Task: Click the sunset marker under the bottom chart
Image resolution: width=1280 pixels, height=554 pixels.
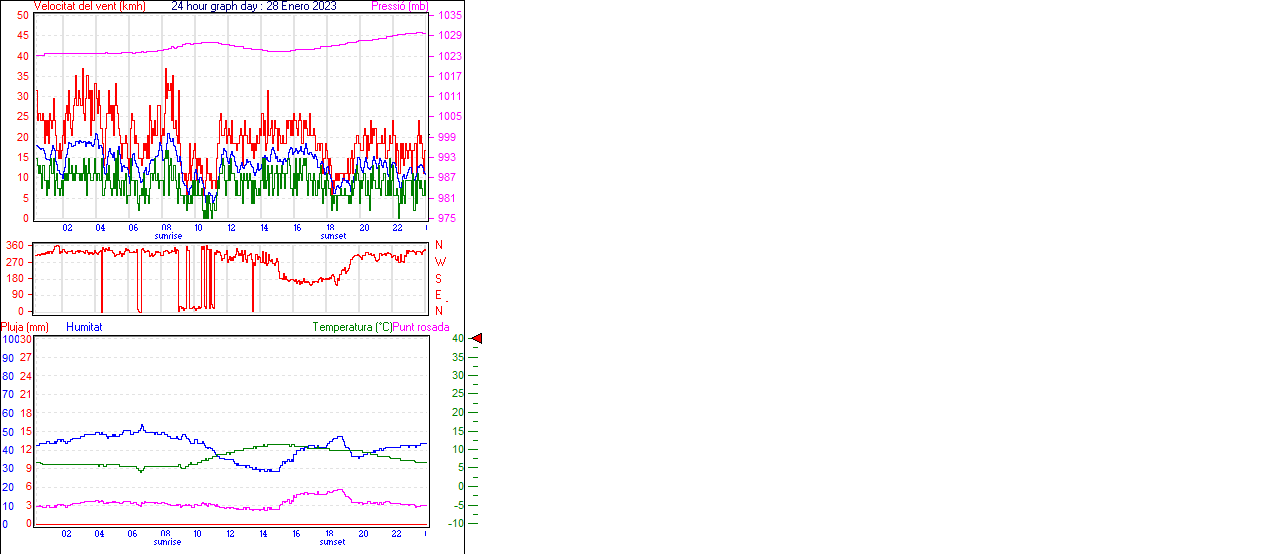Action: click(333, 542)
